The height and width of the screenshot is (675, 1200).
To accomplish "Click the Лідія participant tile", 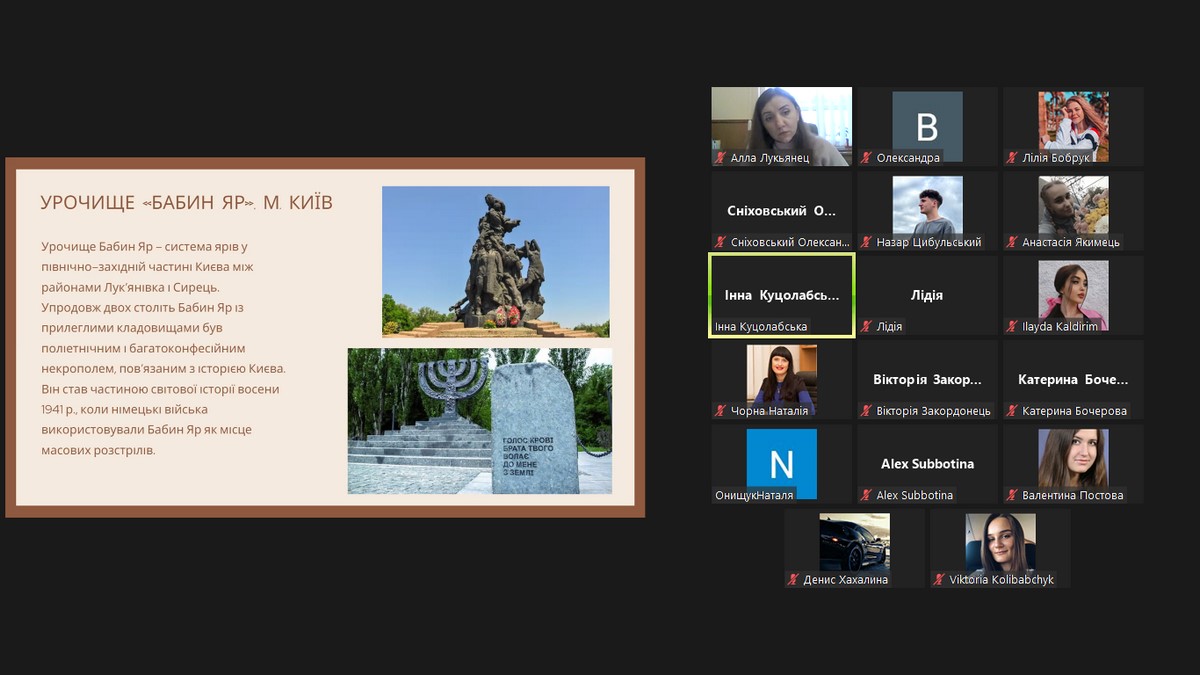I will coord(927,295).
